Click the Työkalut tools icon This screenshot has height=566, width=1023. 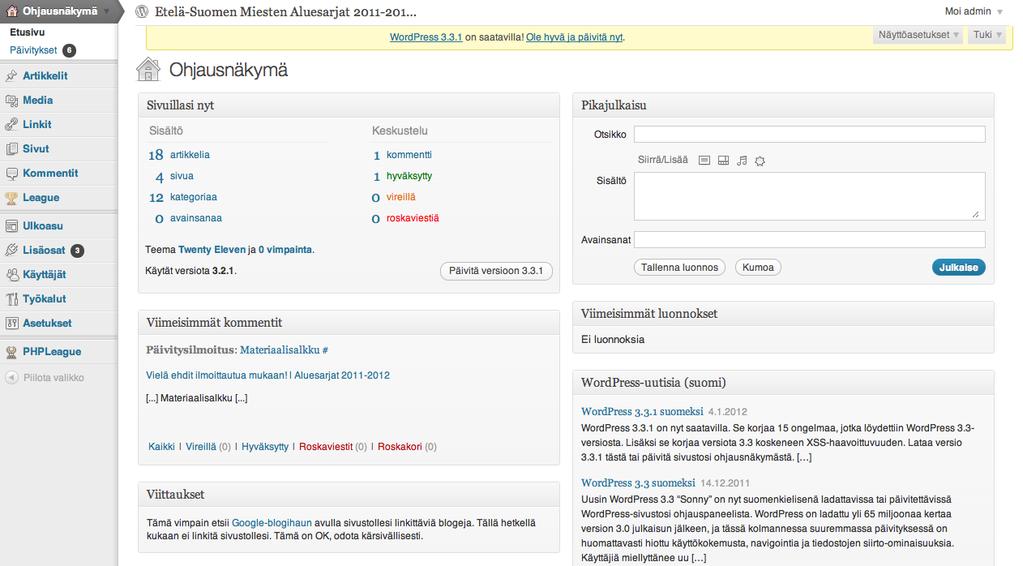(x=11, y=299)
